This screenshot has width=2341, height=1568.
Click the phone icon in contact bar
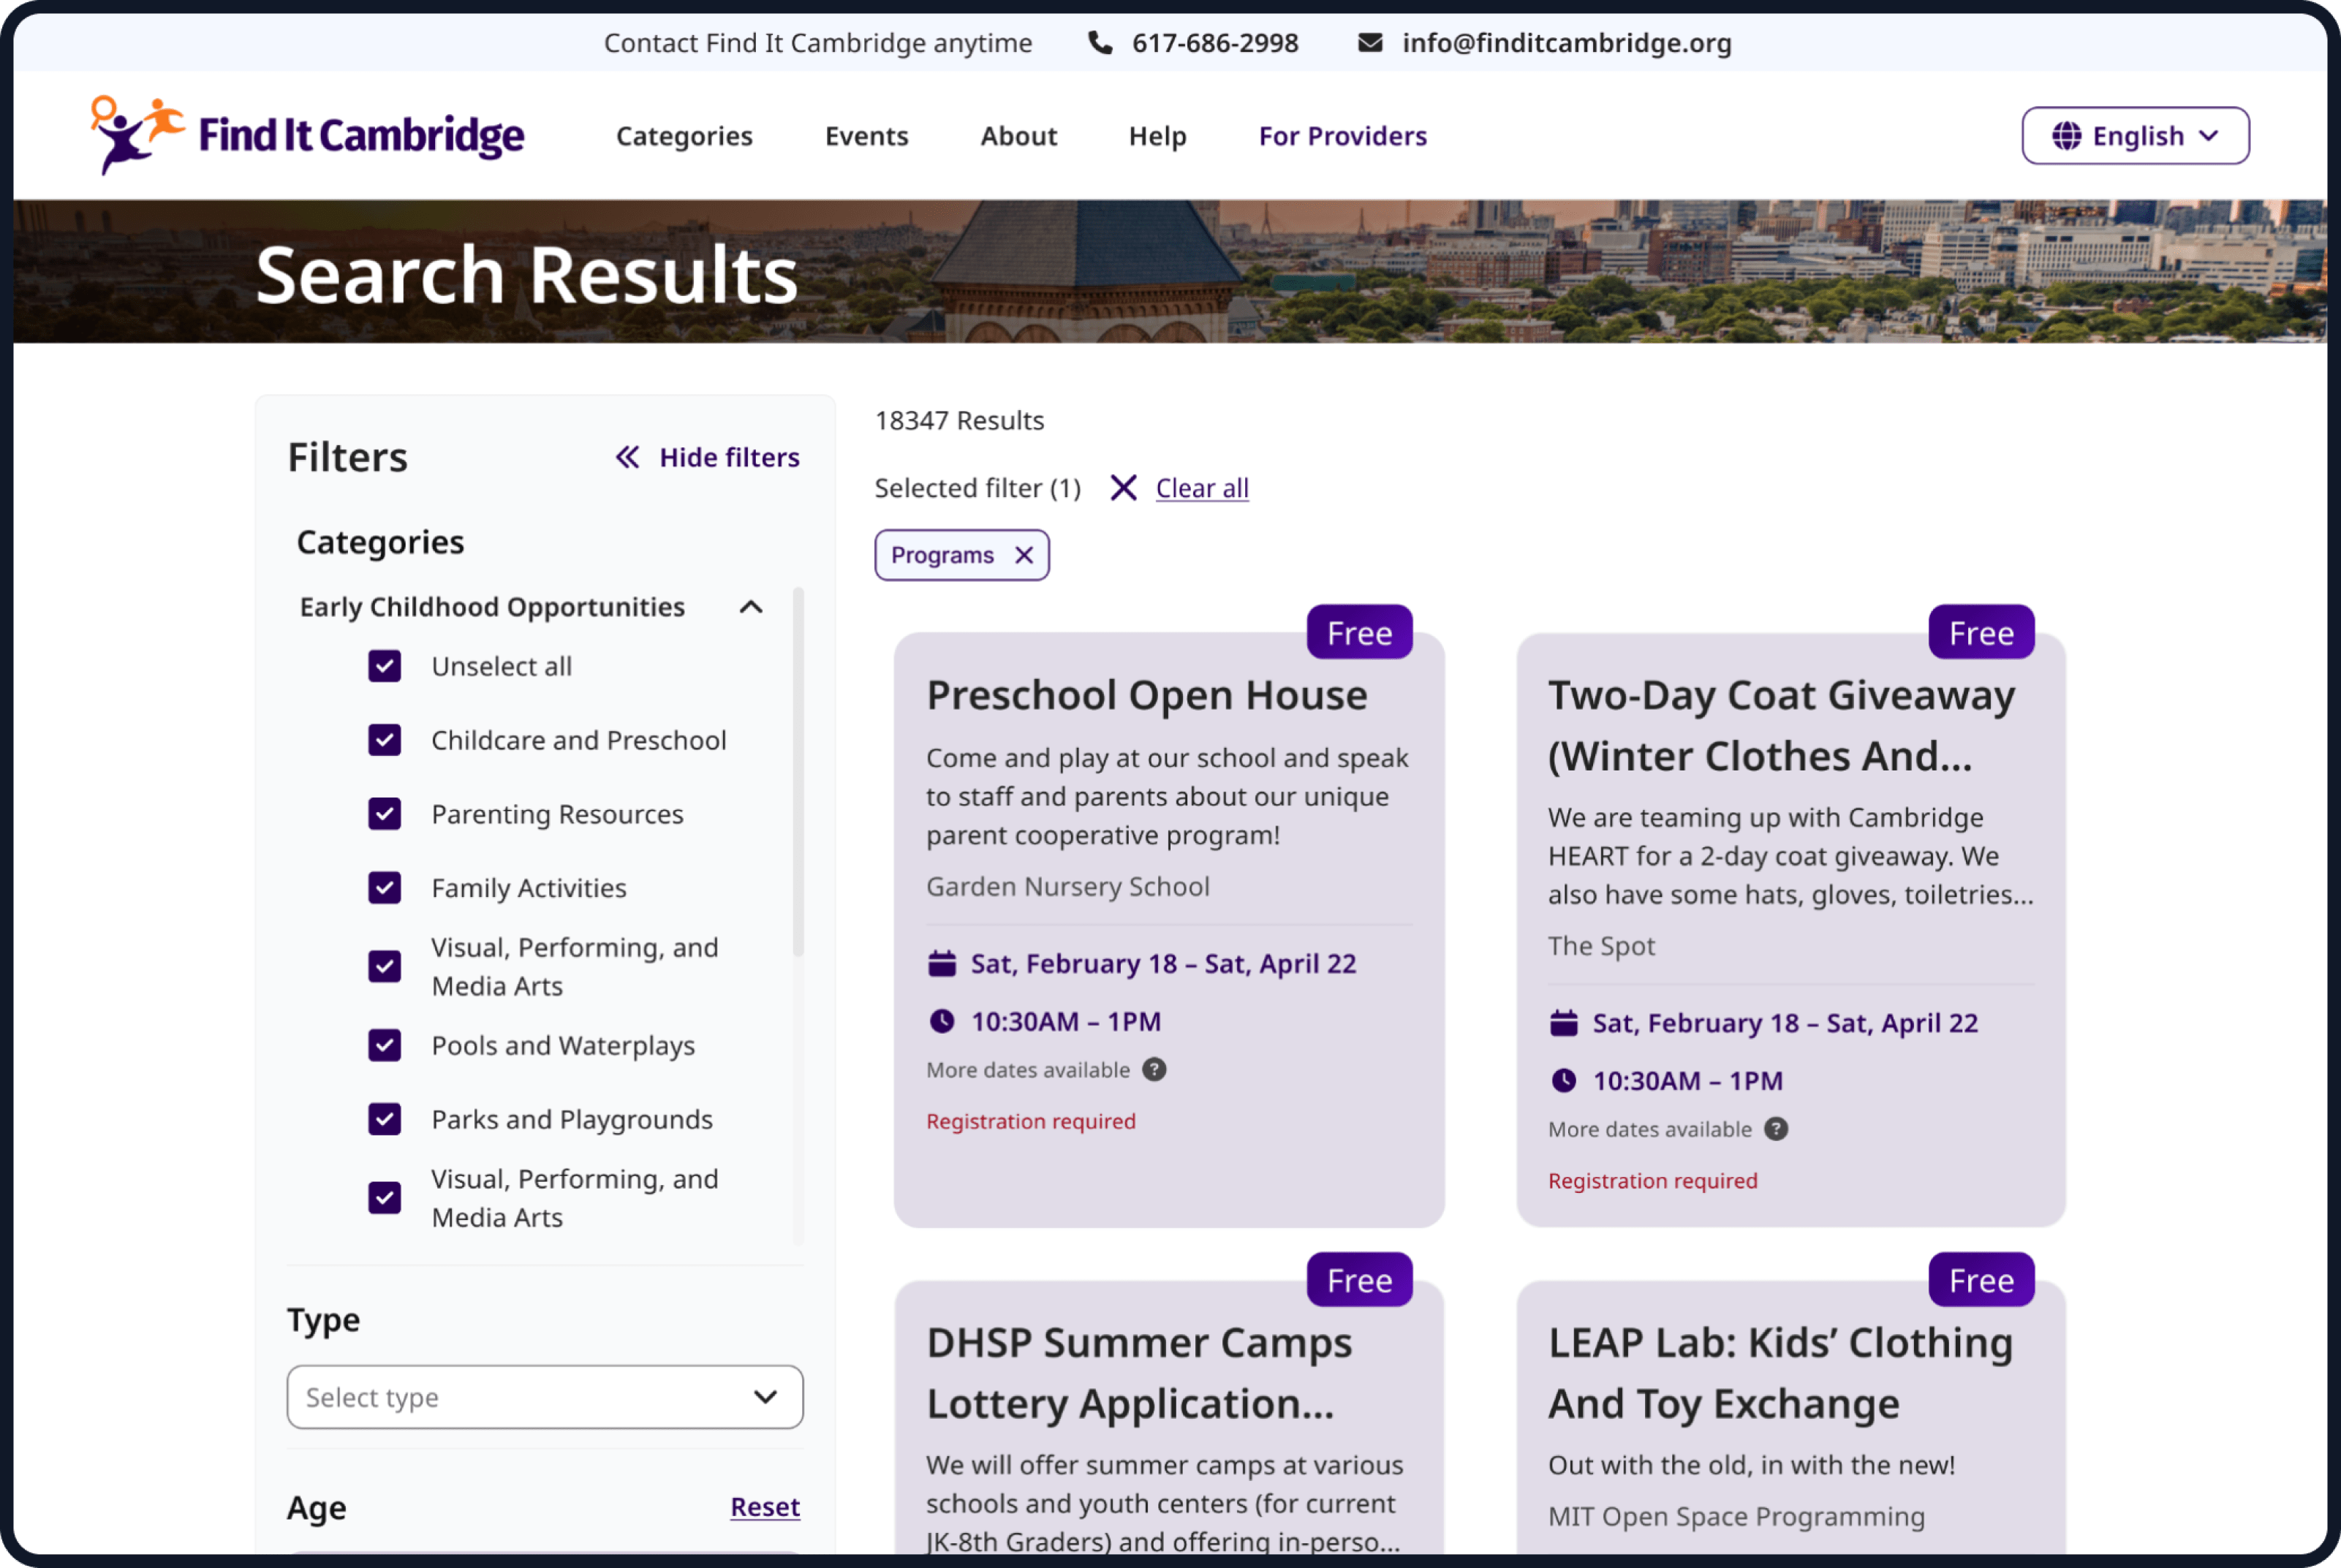pyautogui.click(x=1100, y=43)
